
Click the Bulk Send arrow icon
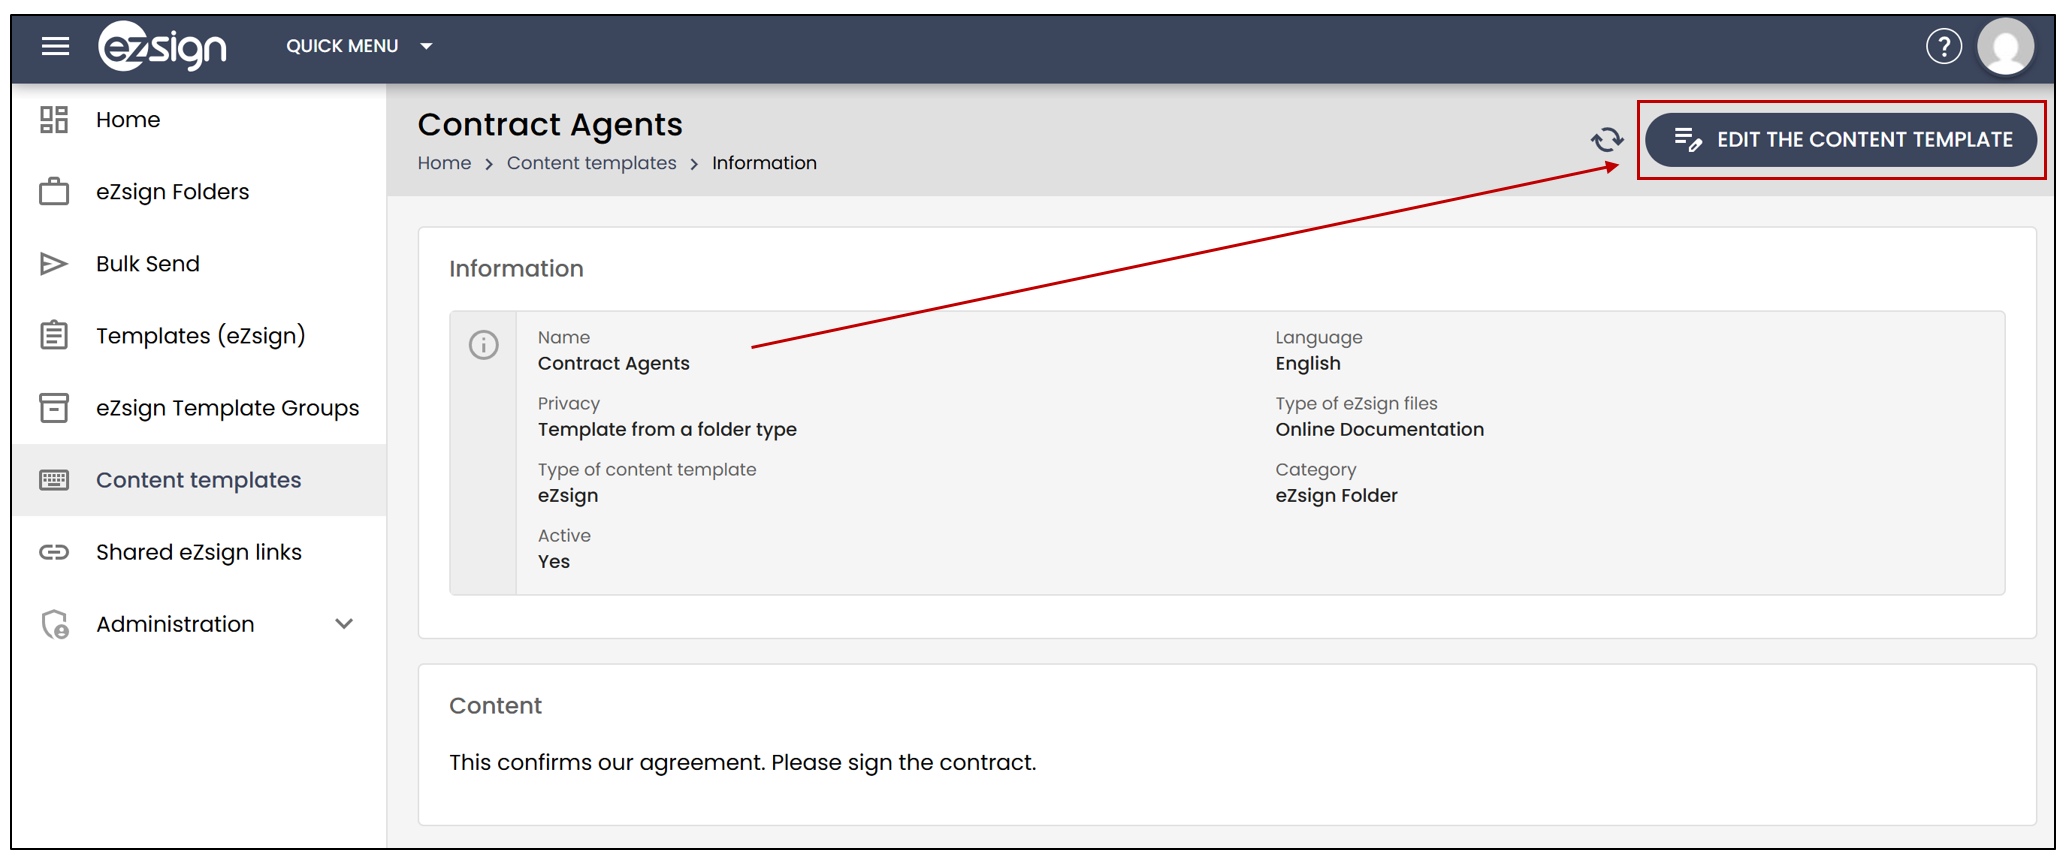coord(54,264)
